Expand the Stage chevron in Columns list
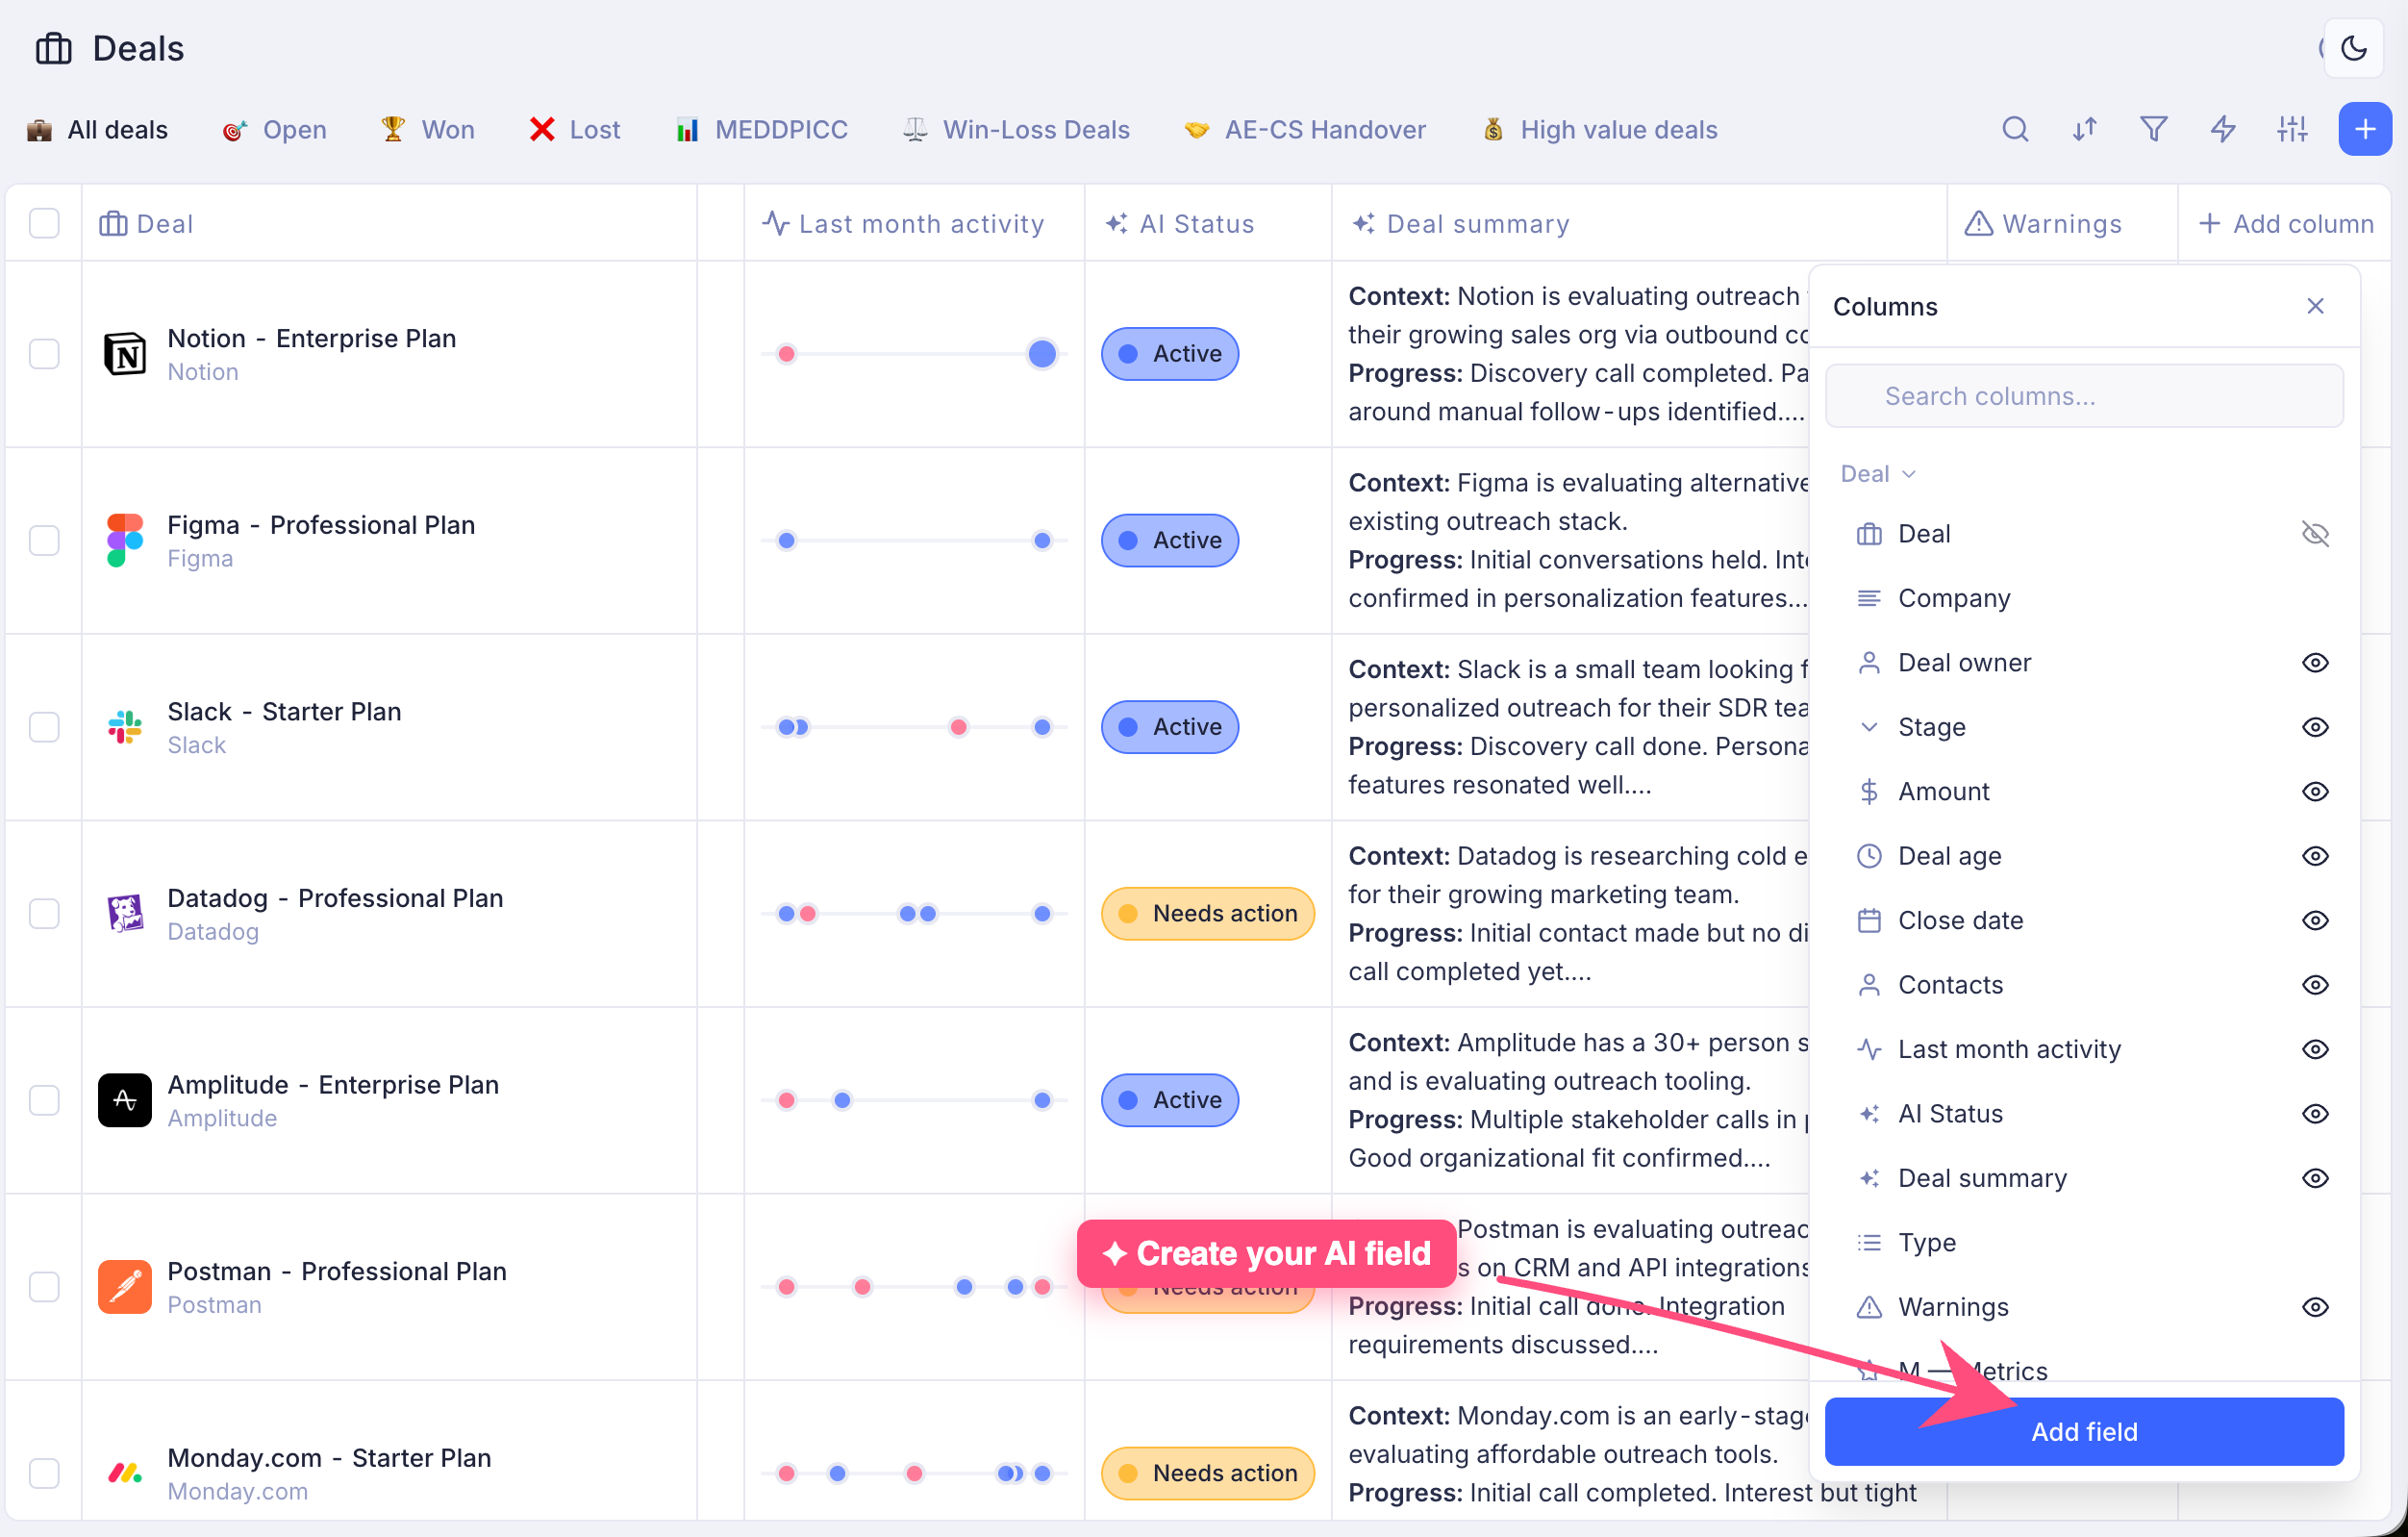 click(1868, 727)
